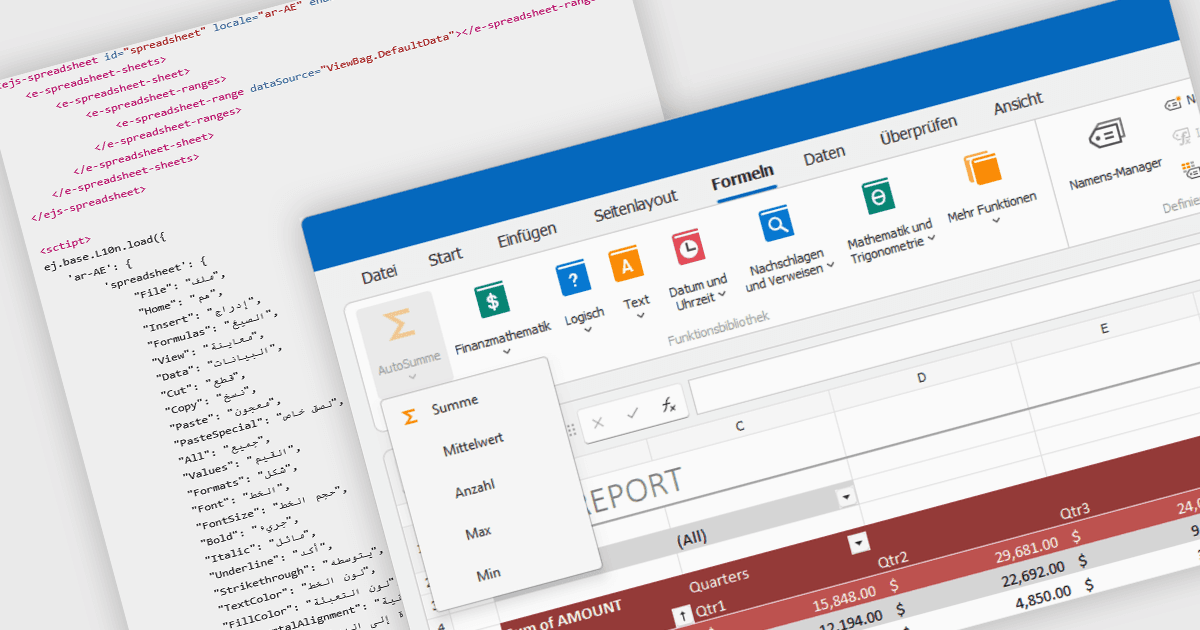Click the fx insert function icon
1200x630 pixels.
point(669,405)
